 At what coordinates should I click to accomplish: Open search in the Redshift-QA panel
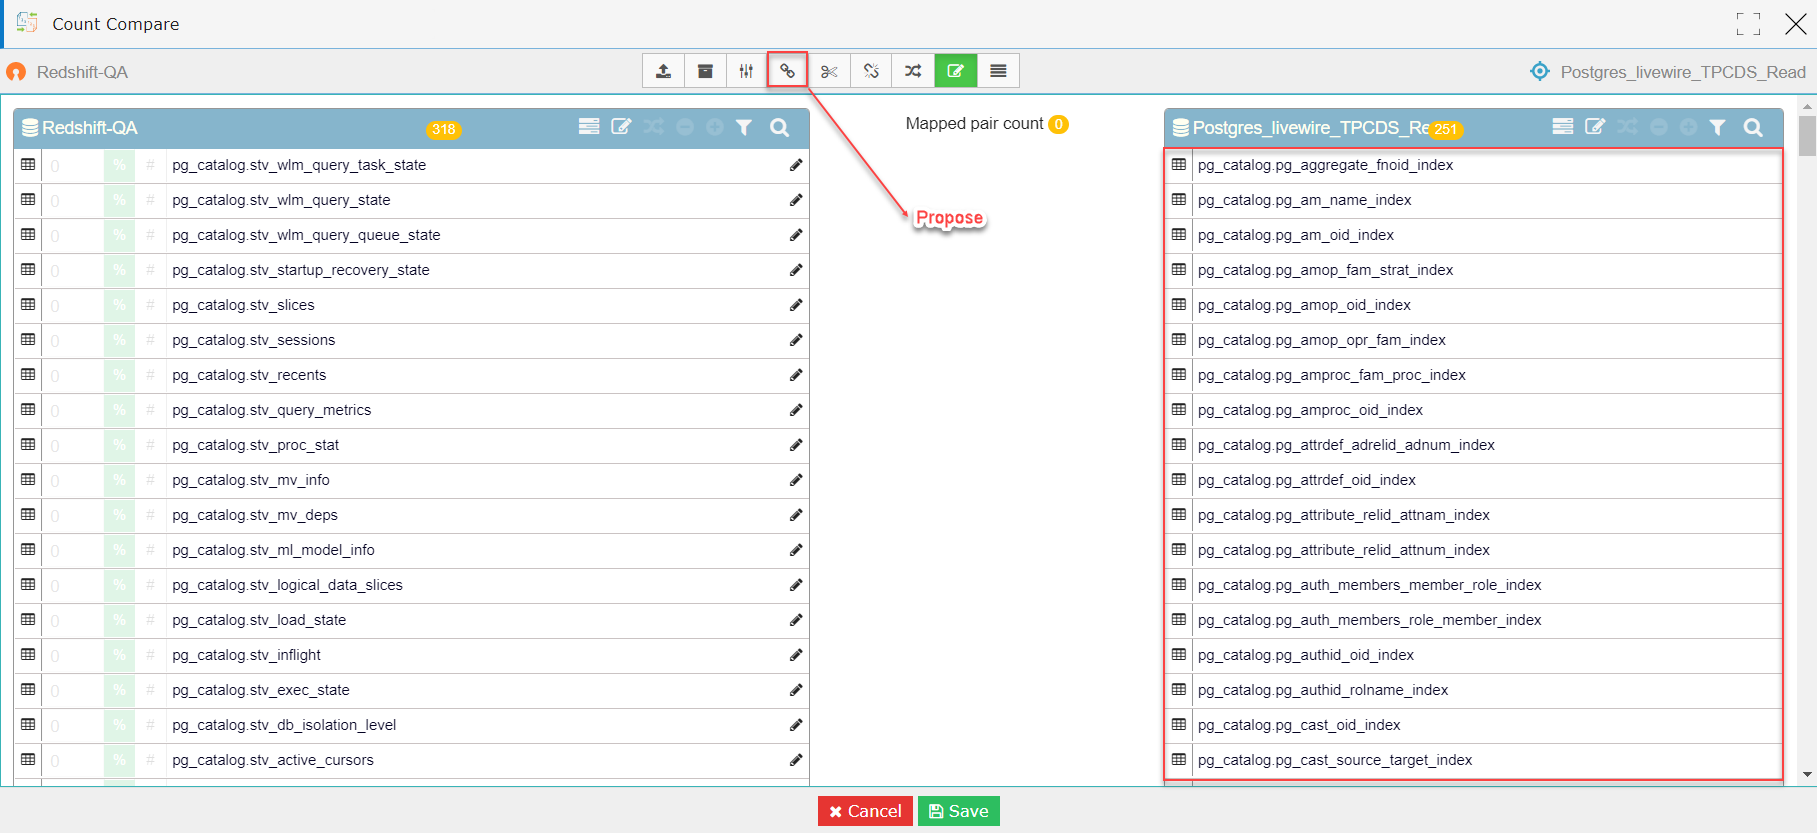point(780,127)
